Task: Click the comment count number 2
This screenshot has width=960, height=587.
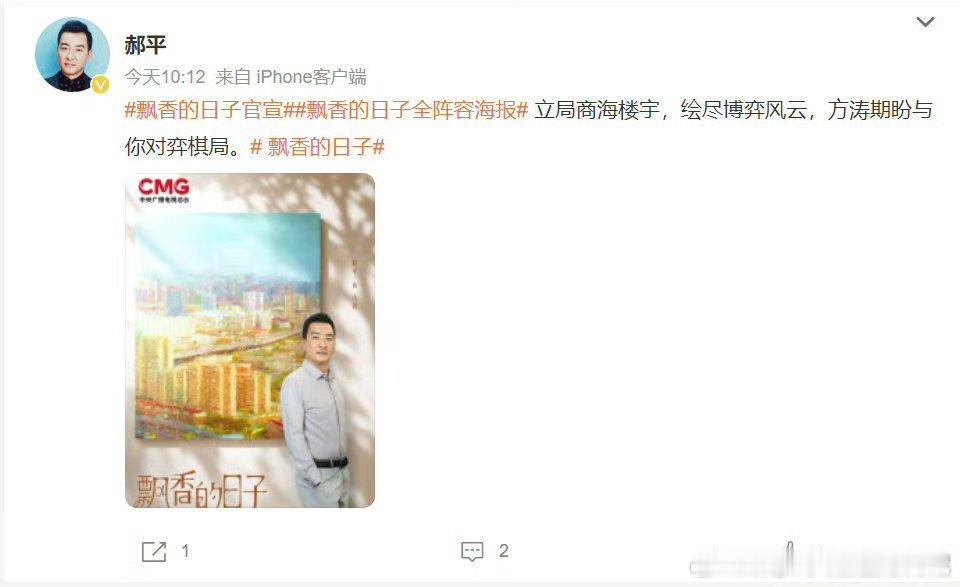Action: tap(503, 551)
